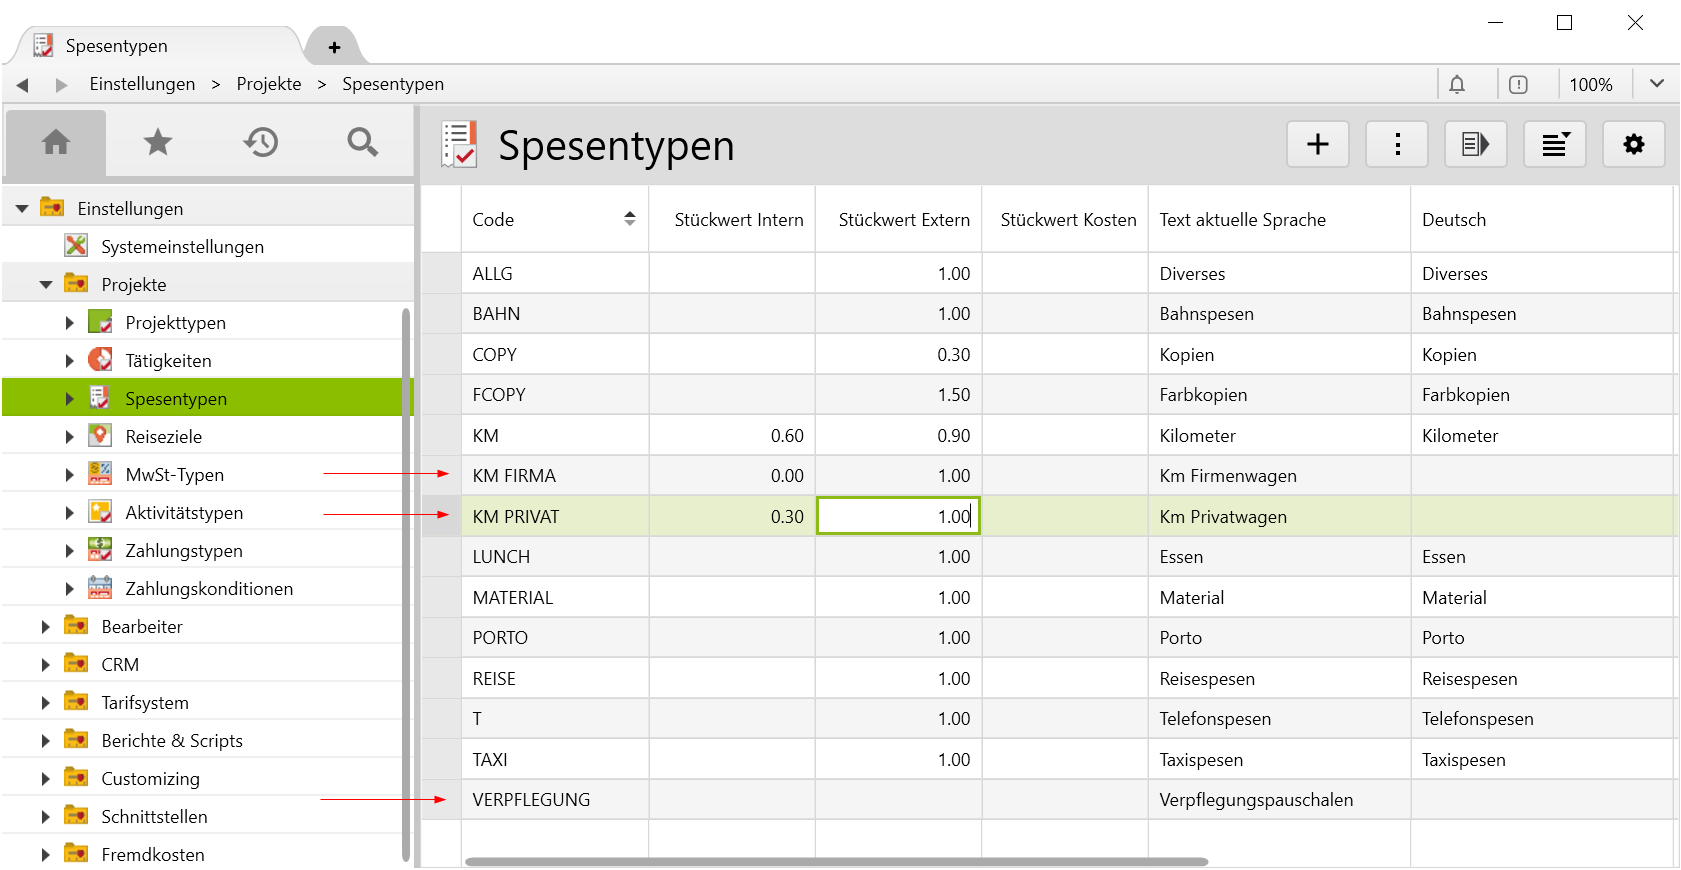Click the home icon in the sidebar

click(56, 143)
